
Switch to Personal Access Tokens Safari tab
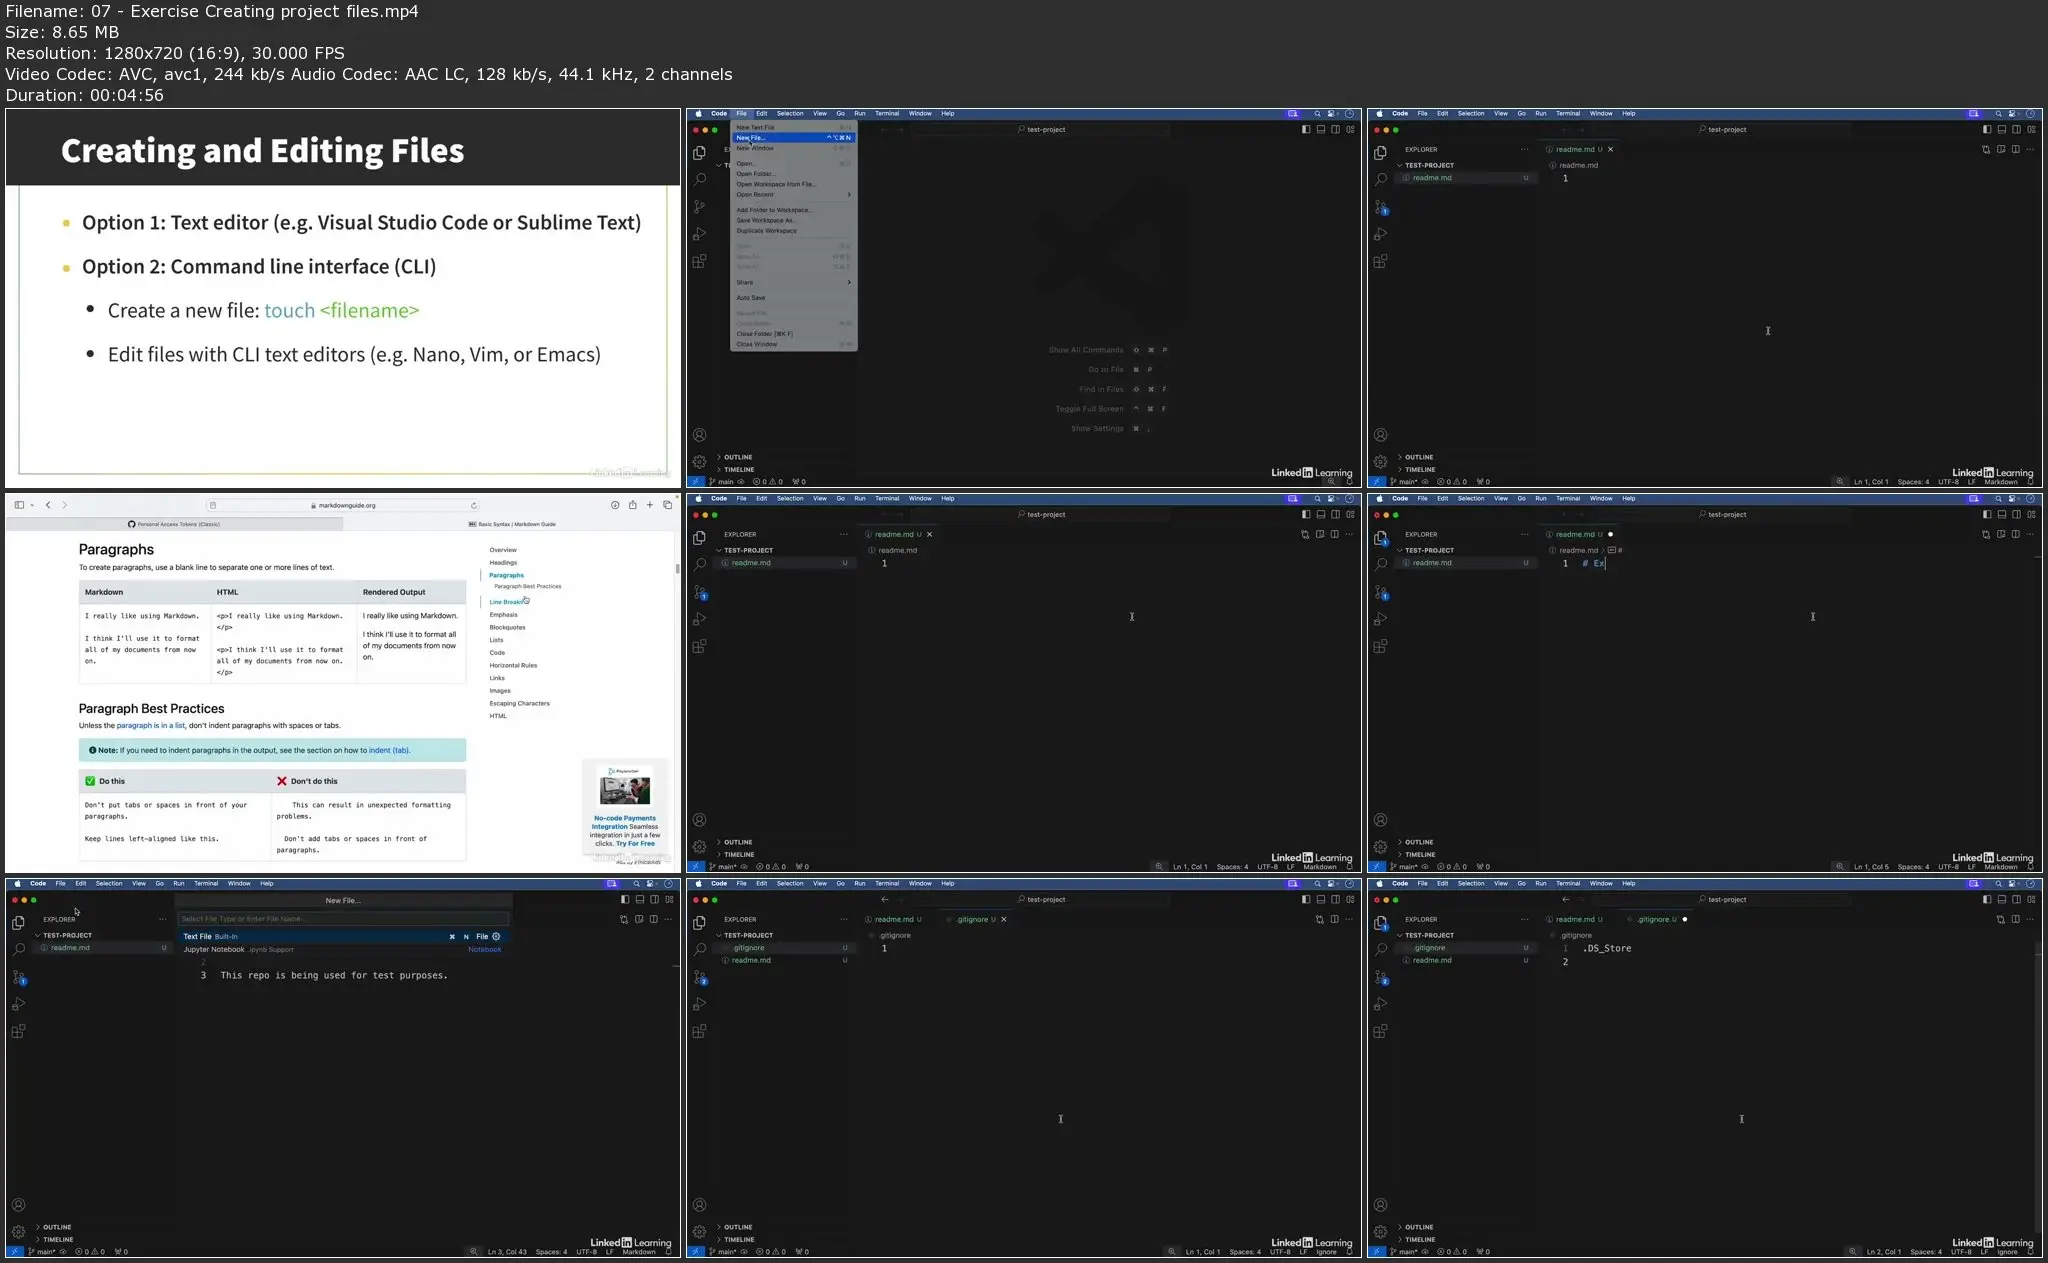[174, 524]
